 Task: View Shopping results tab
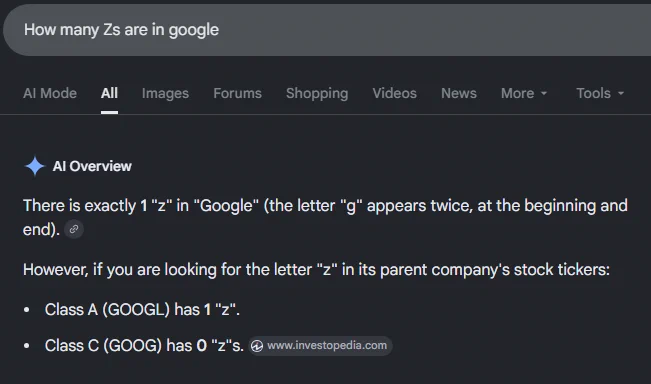(x=317, y=93)
